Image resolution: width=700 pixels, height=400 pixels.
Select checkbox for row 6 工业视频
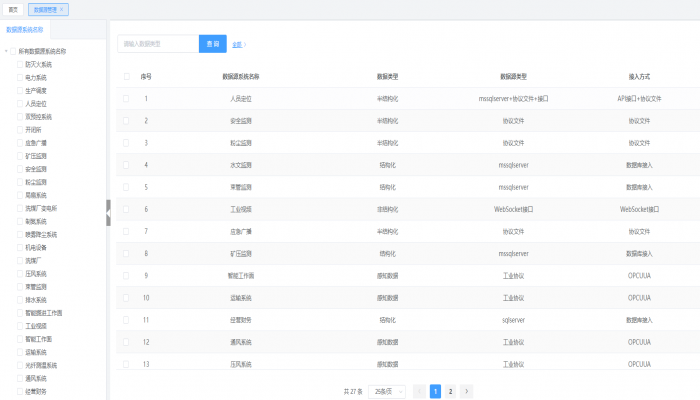pos(126,209)
